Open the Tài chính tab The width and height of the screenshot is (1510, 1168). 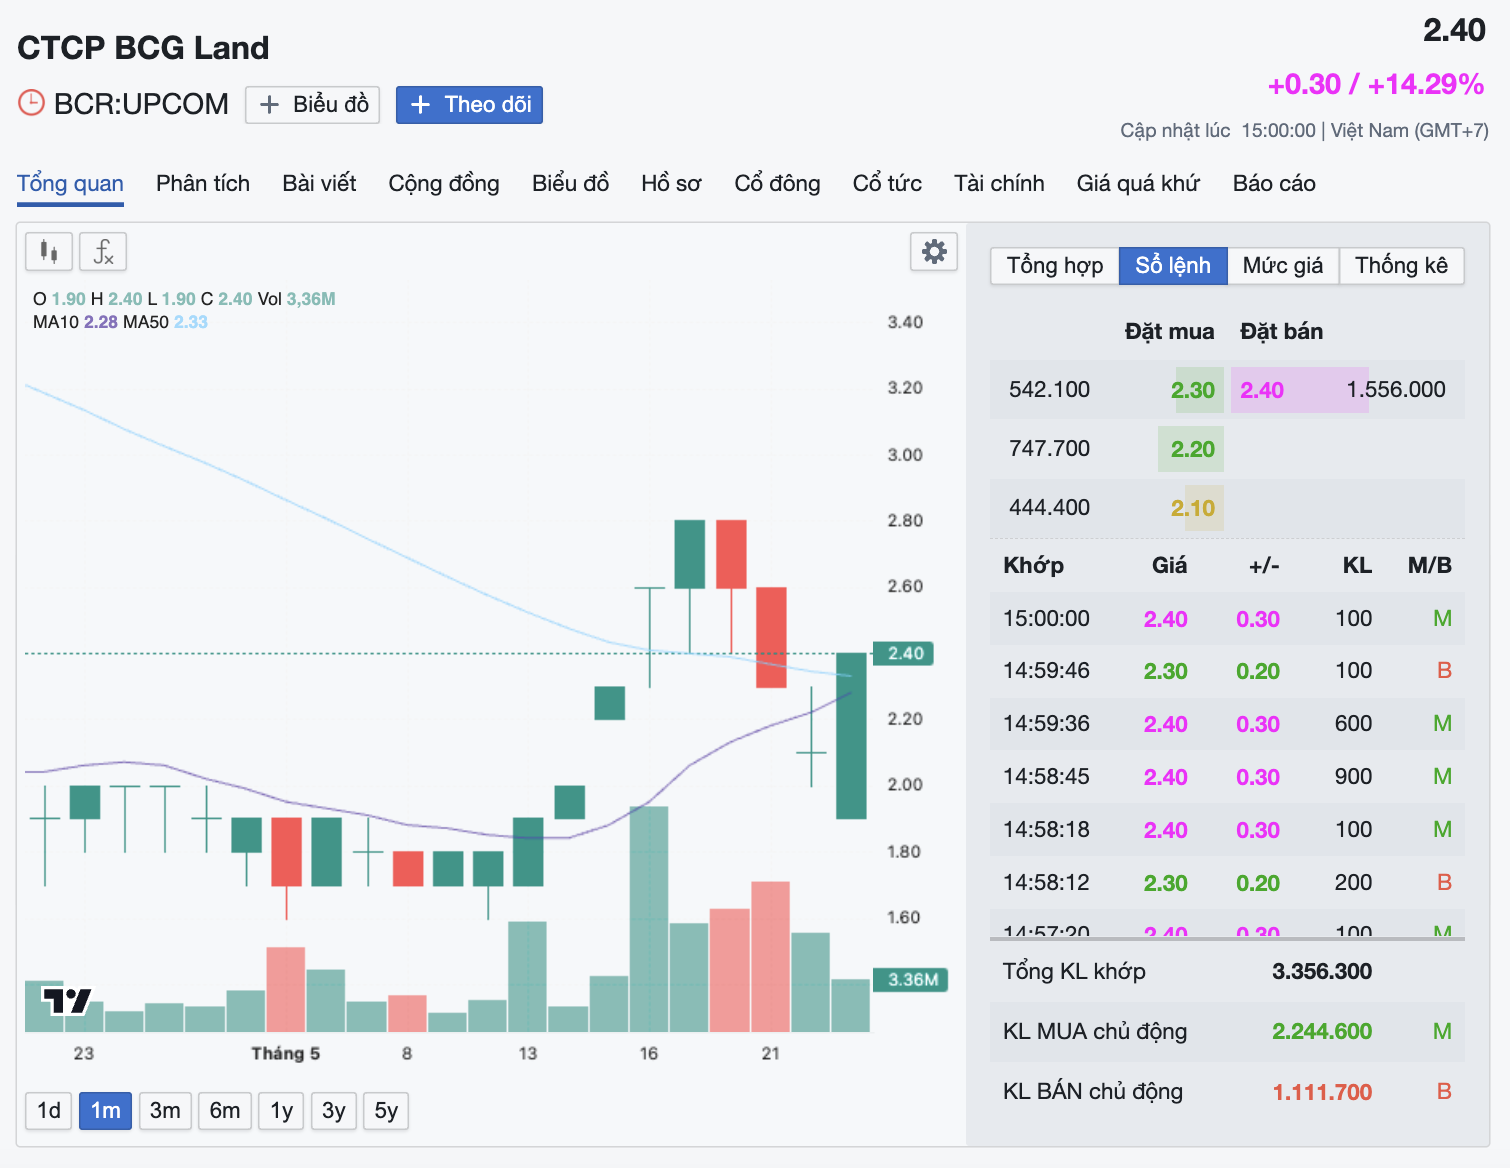tap(999, 184)
